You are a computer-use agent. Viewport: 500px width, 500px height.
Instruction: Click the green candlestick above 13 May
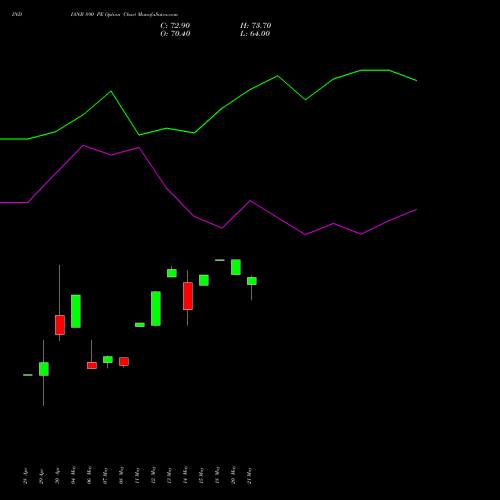(x=172, y=273)
